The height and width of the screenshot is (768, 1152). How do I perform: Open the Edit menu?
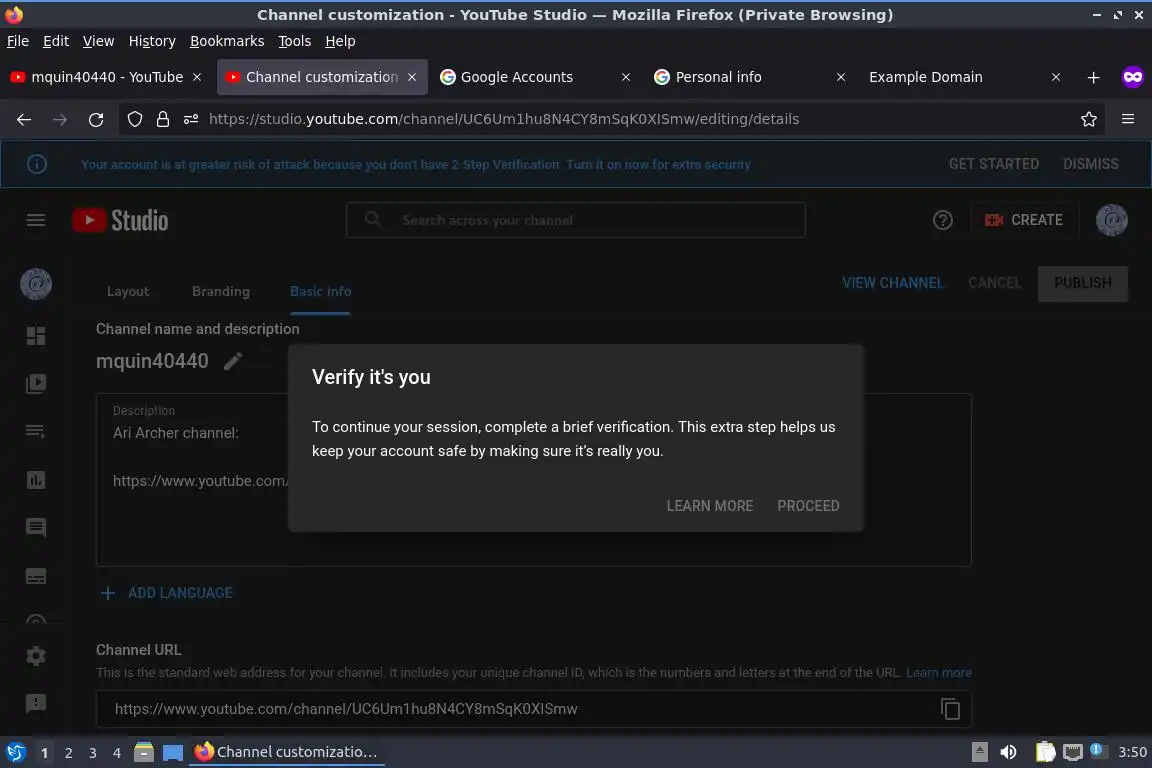tap(56, 41)
